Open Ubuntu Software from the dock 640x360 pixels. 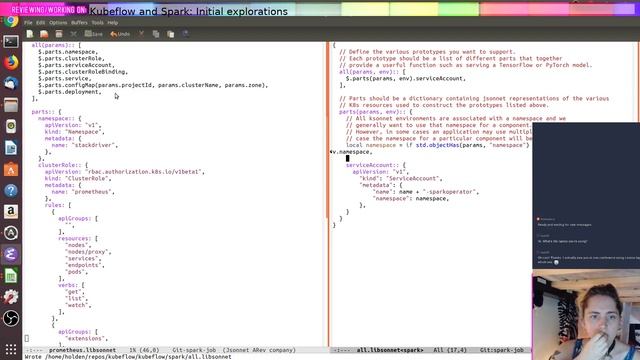11,169
